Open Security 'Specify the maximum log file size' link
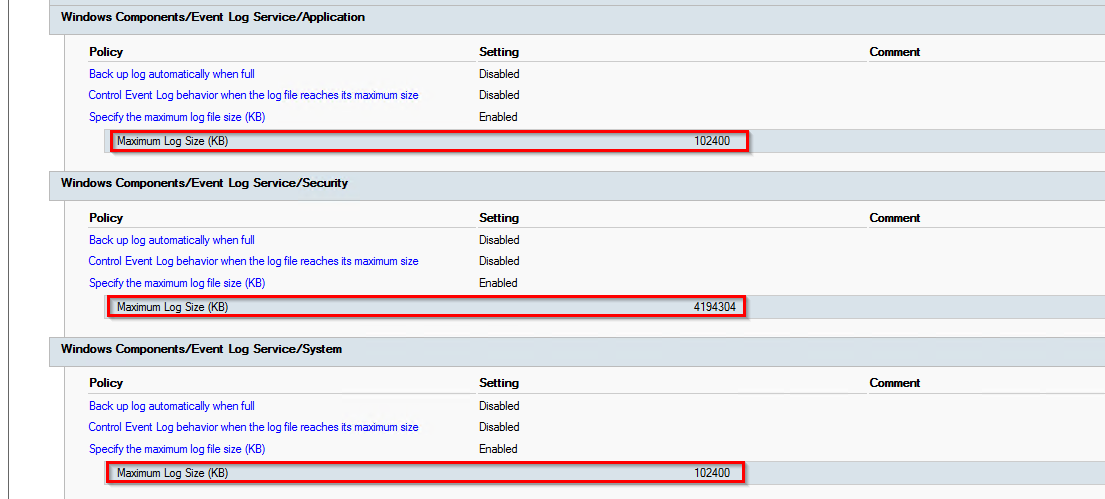1105x499 pixels. 177,283
